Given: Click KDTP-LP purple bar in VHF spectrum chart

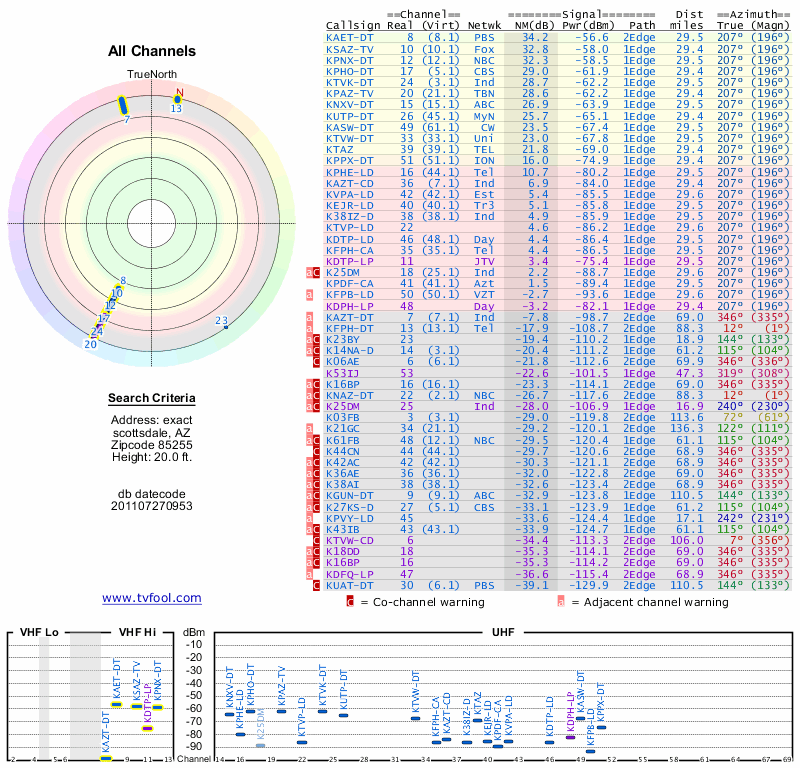Looking at the screenshot, I should 147,728.
